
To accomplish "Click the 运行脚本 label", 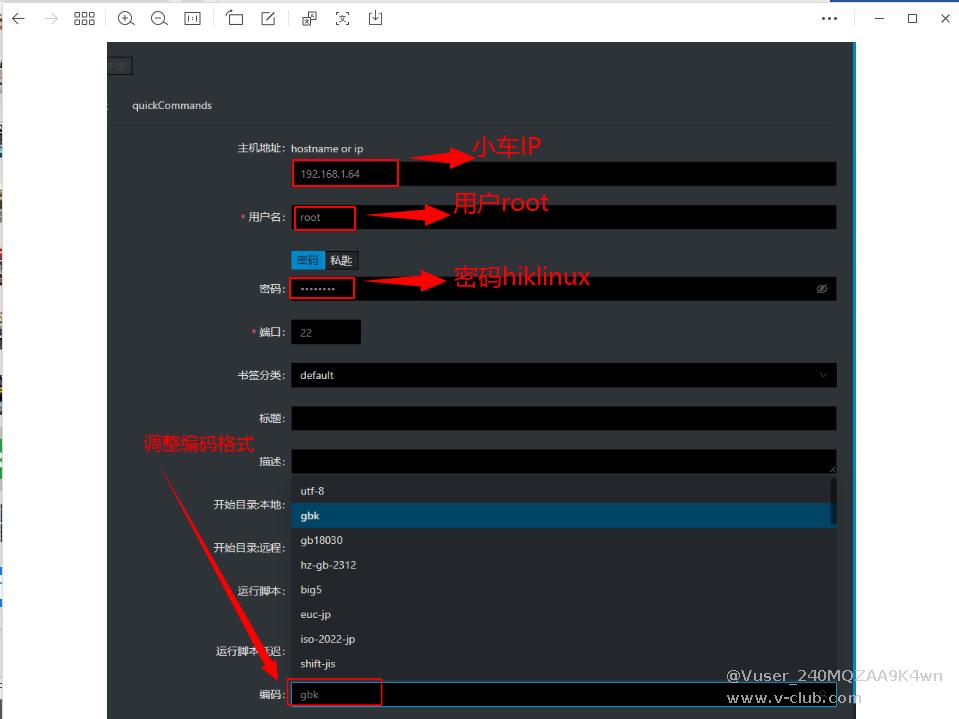I will pyautogui.click(x=261, y=591).
